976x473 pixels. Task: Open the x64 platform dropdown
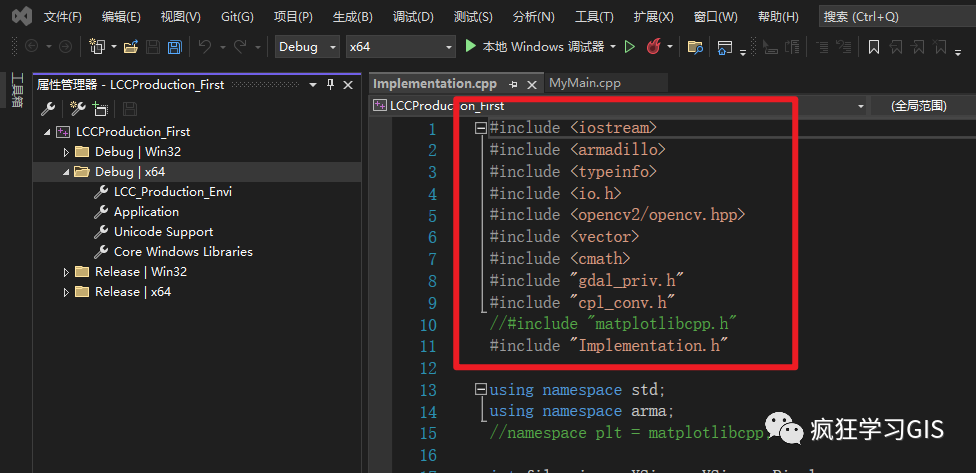click(401, 47)
